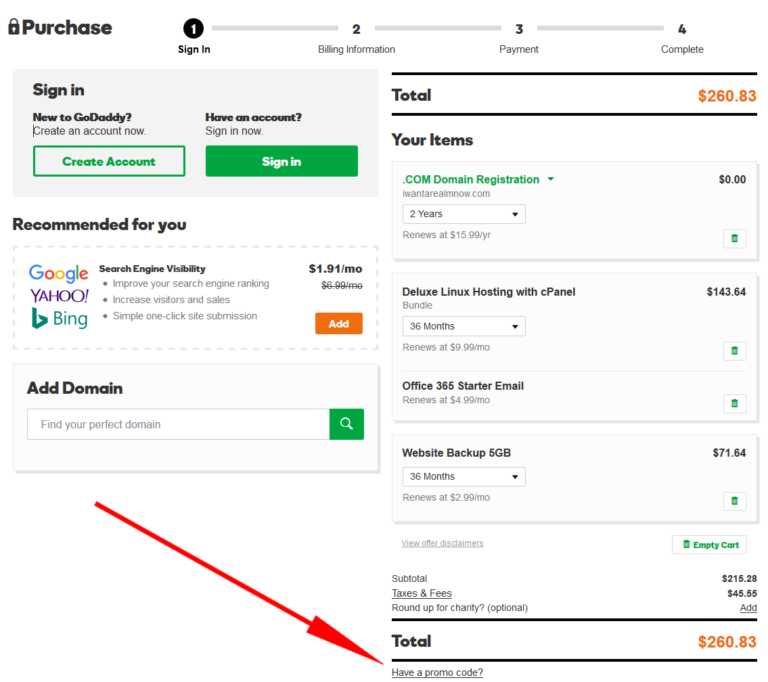Click the Google Yahoo Bing logos

59,296
